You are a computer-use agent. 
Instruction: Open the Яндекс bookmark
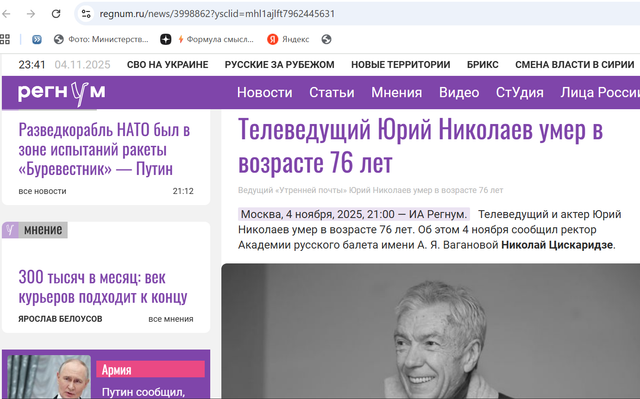pyautogui.click(x=288, y=39)
